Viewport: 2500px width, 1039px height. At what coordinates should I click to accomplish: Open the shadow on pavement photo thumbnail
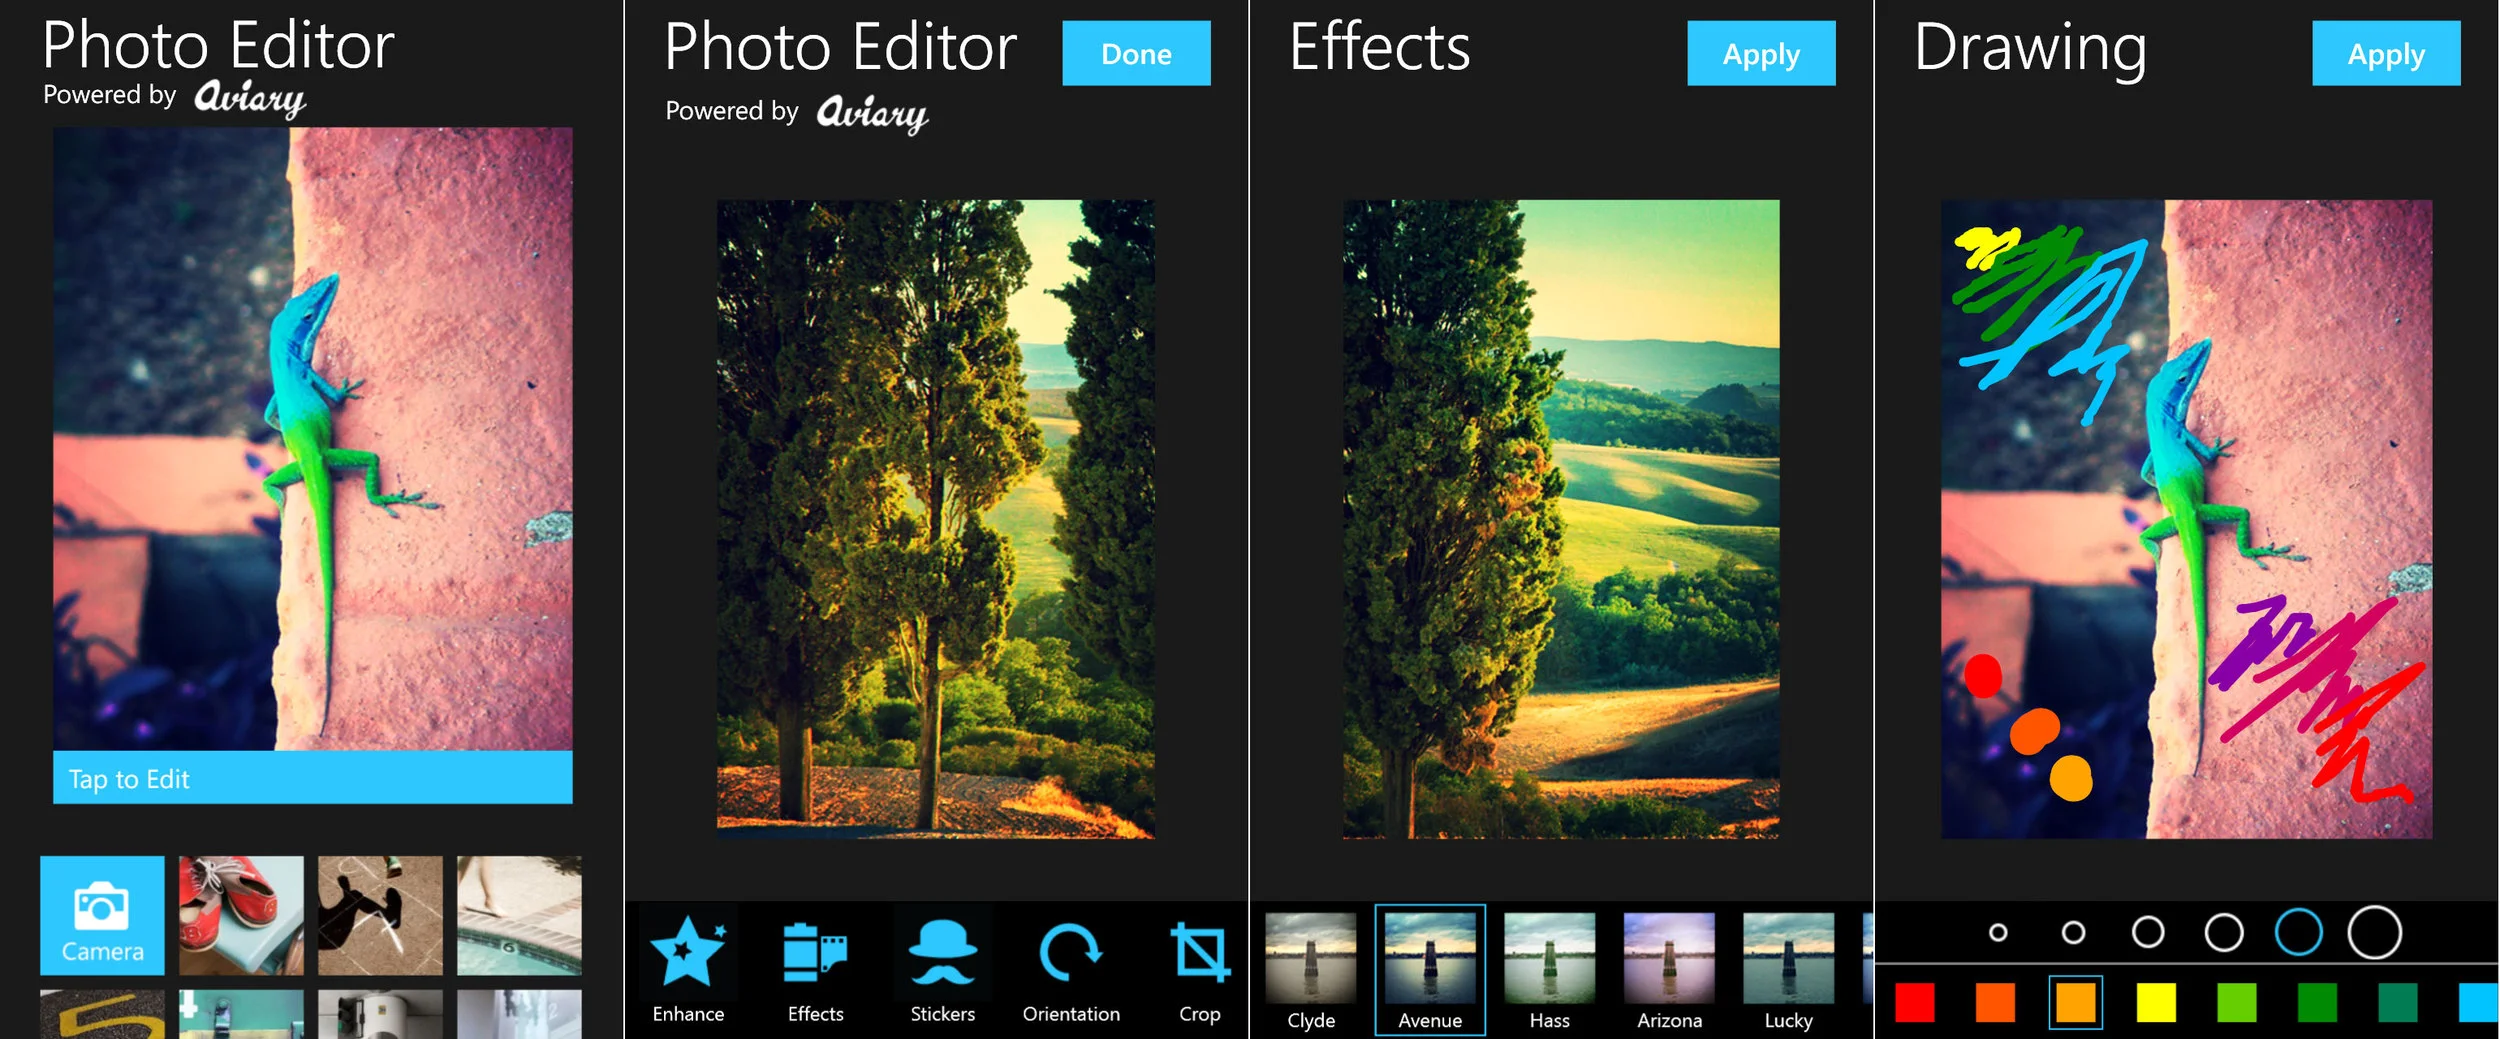[x=380, y=915]
